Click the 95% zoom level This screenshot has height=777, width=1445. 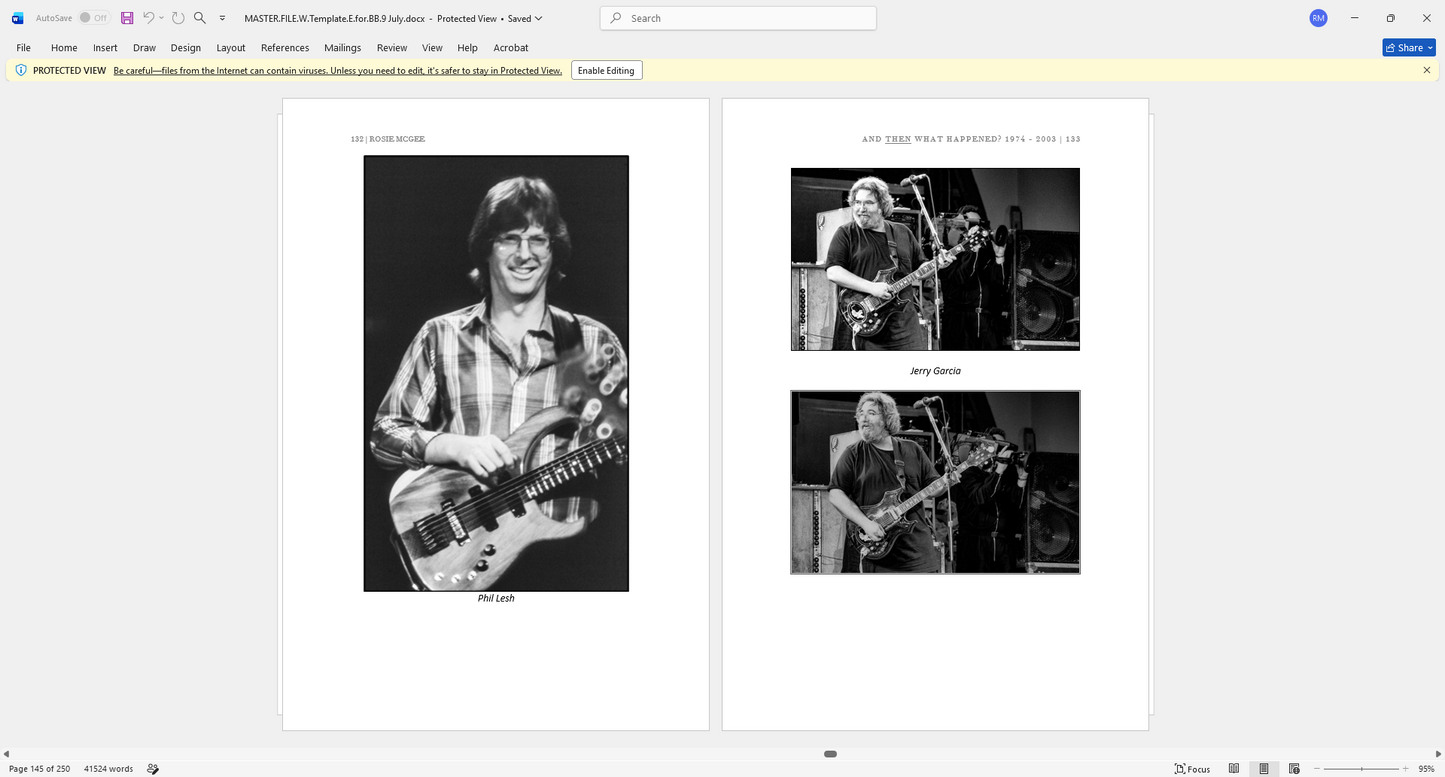point(1426,768)
